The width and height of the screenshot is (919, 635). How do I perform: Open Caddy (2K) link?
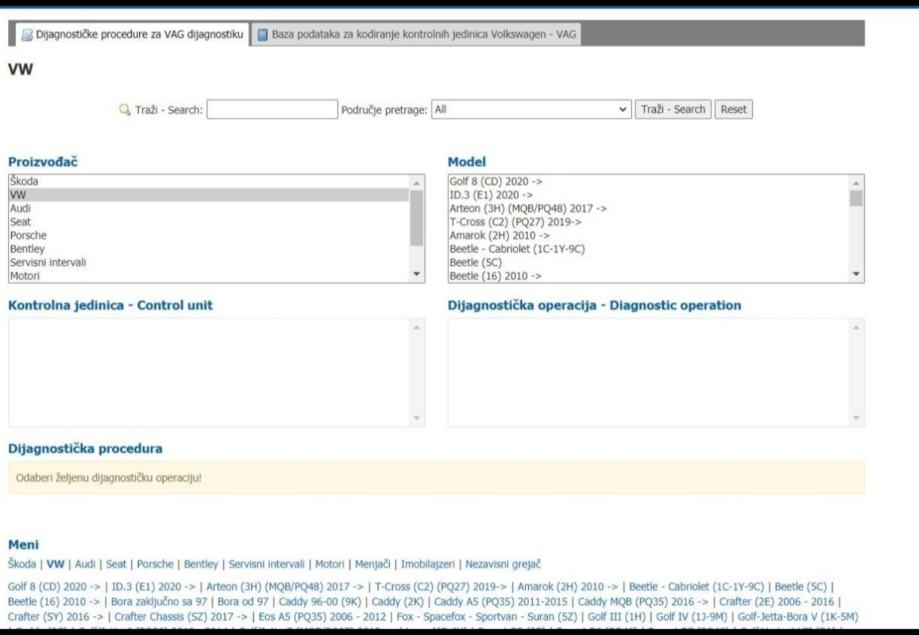click(x=397, y=602)
